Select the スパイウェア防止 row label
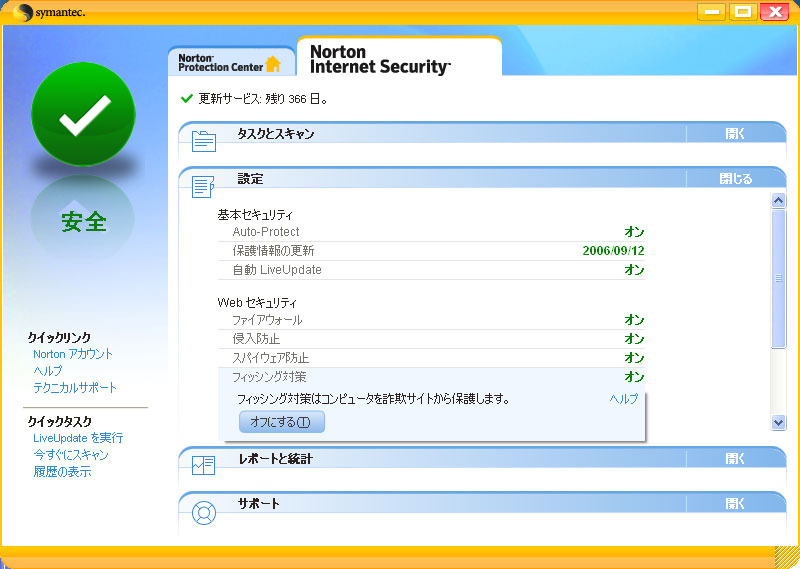The width and height of the screenshot is (800, 569). pos(270,358)
